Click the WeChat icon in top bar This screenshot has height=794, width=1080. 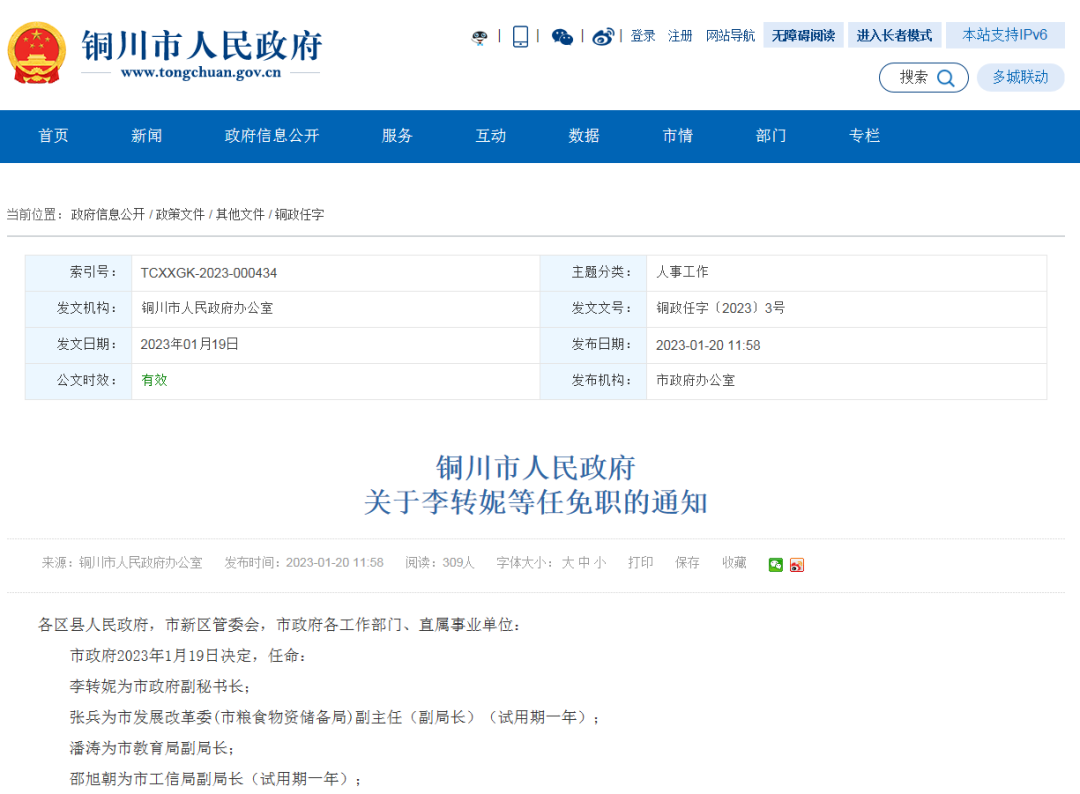[x=562, y=37]
